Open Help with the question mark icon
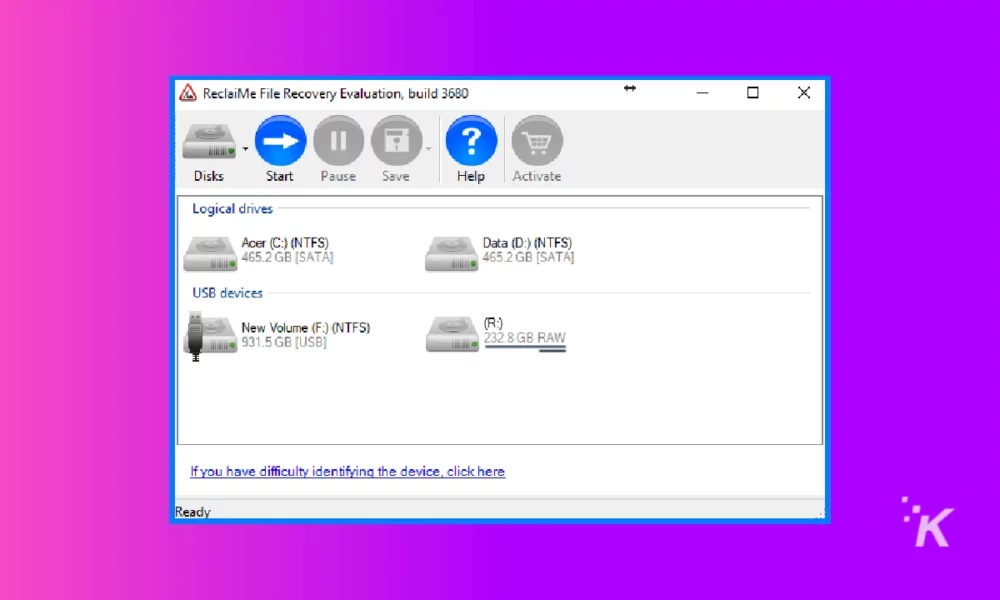The height and width of the screenshot is (600, 1000). coord(471,142)
